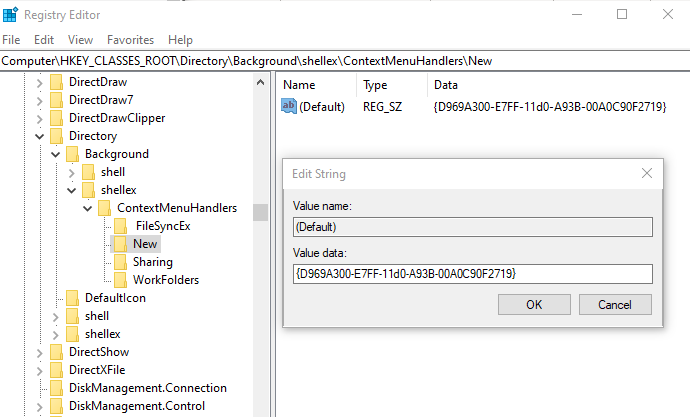
Task: Select the Sharing key label
Action: (153, 262)
